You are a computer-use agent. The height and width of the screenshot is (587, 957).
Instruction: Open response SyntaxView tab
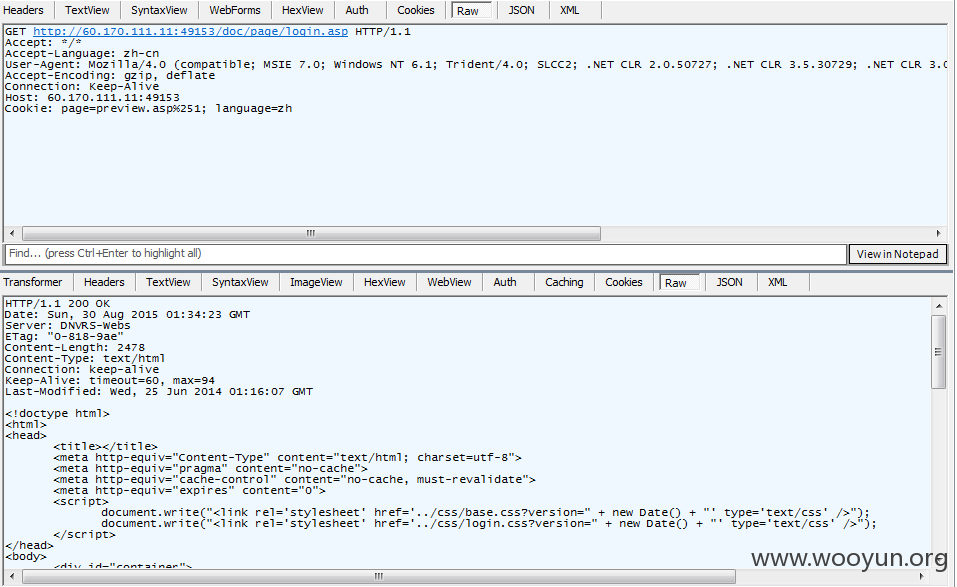240,282
